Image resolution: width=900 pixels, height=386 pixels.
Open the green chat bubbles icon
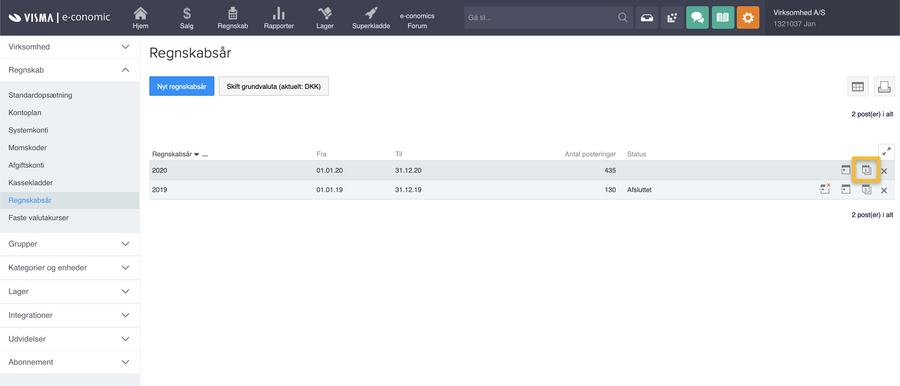(x=697, y=18)
